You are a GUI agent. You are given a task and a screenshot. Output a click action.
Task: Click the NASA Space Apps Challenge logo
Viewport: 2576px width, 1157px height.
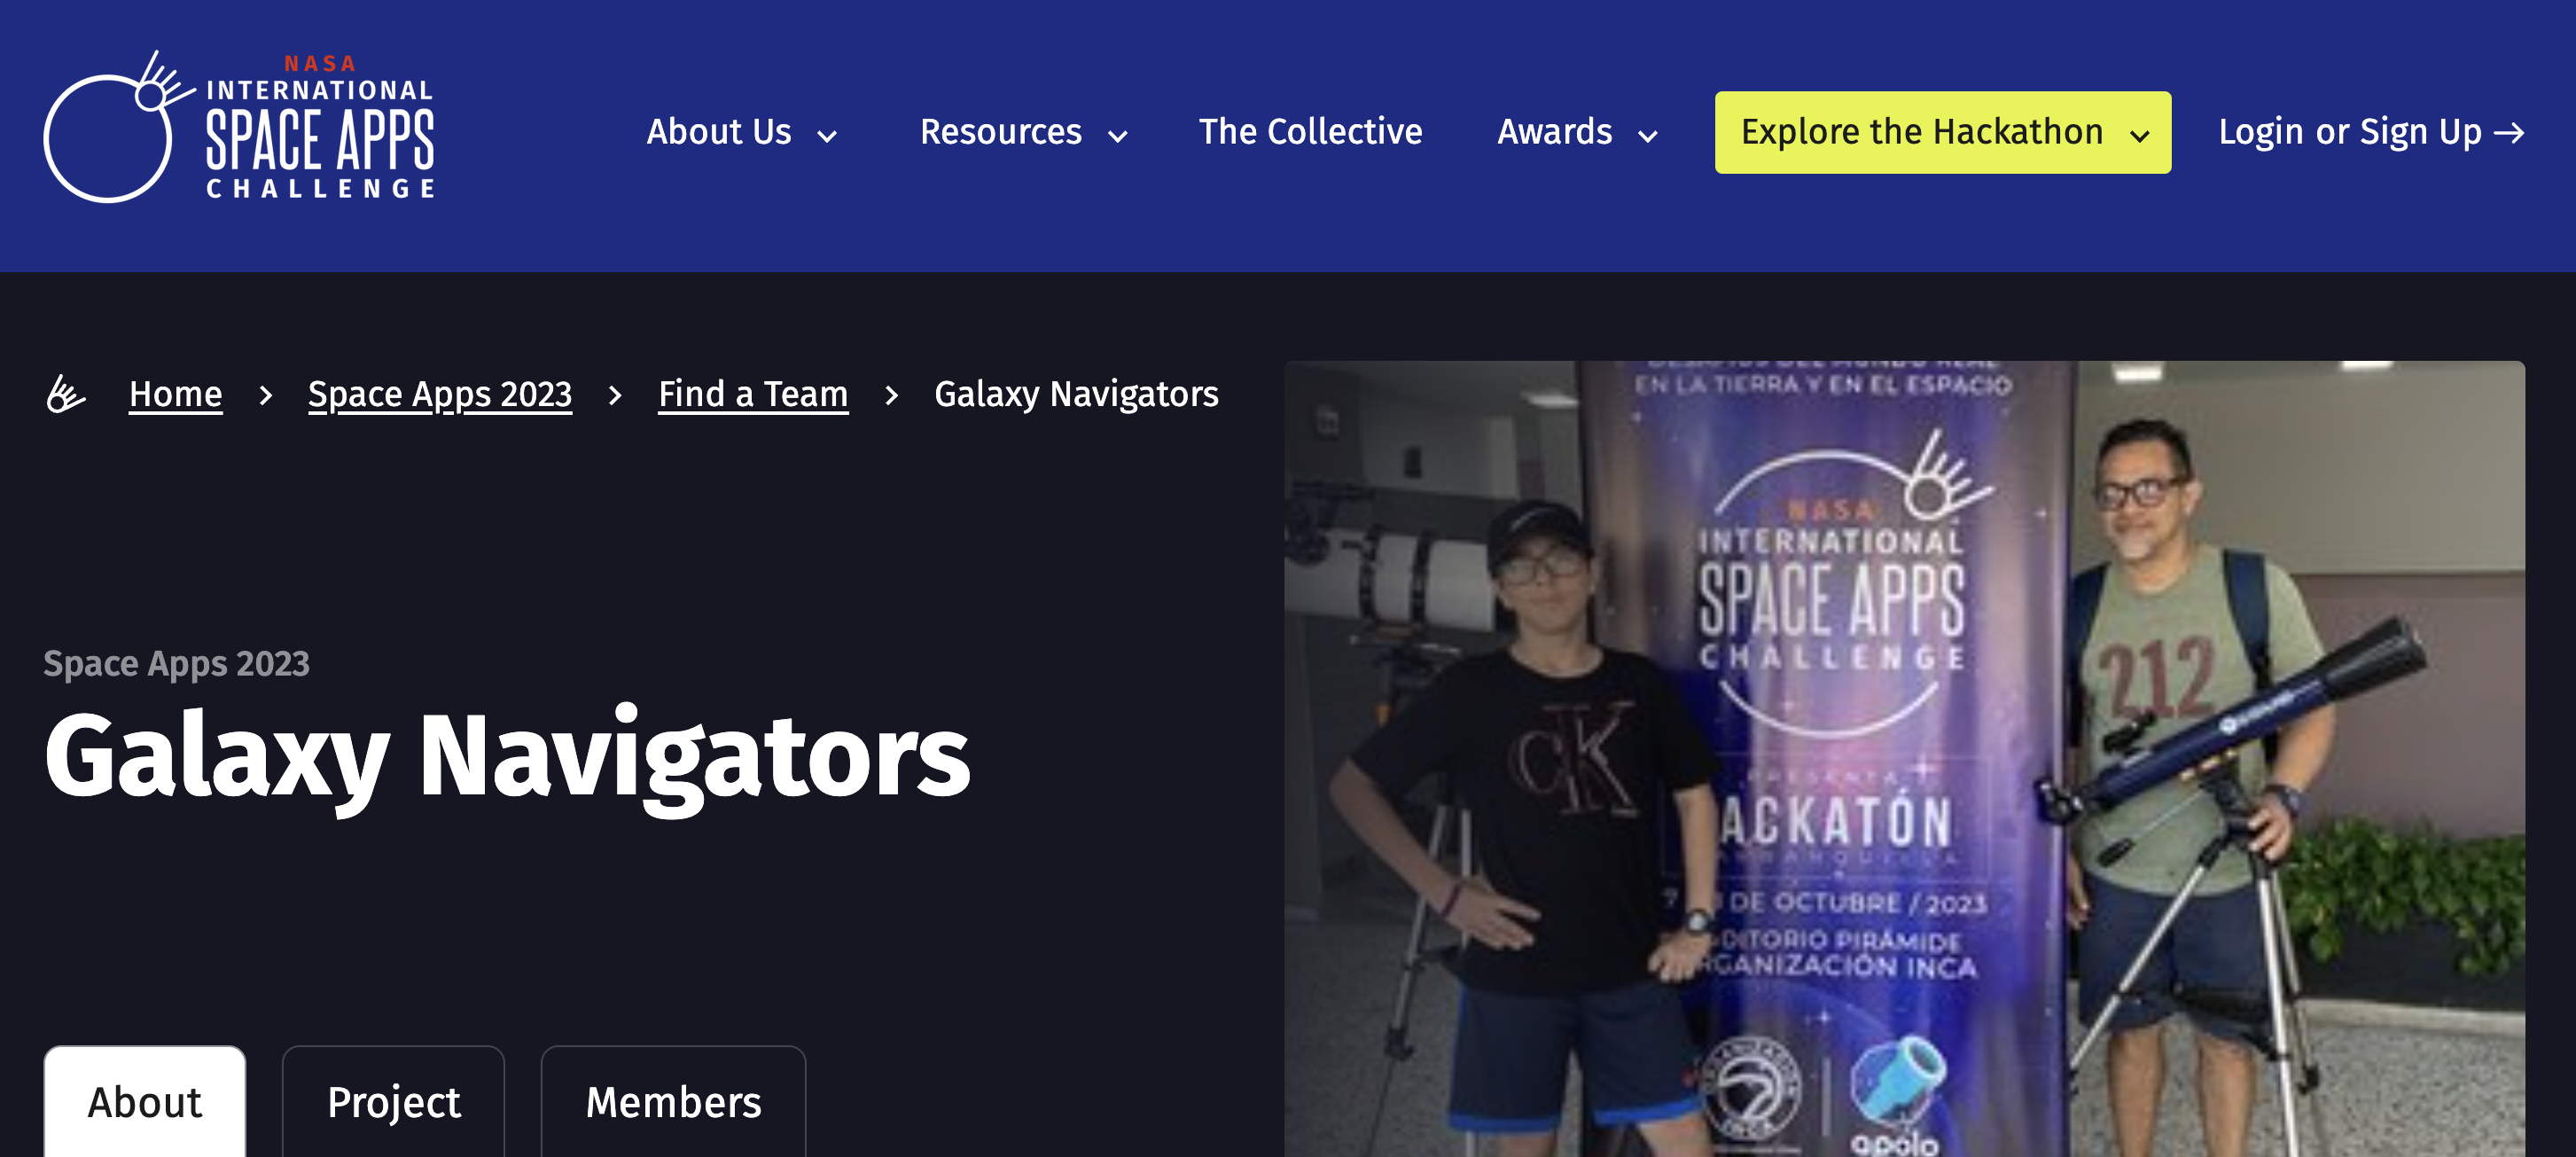(239, 127)
